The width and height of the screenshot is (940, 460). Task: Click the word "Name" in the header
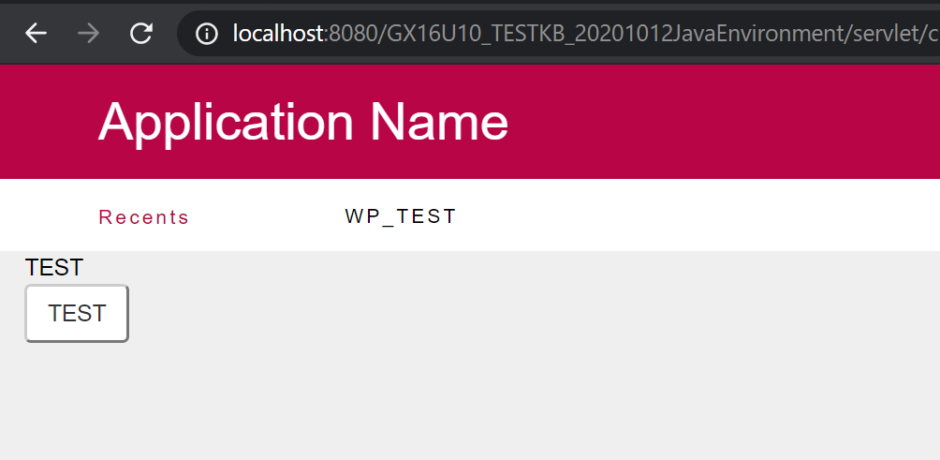click(x=439, y=122)
